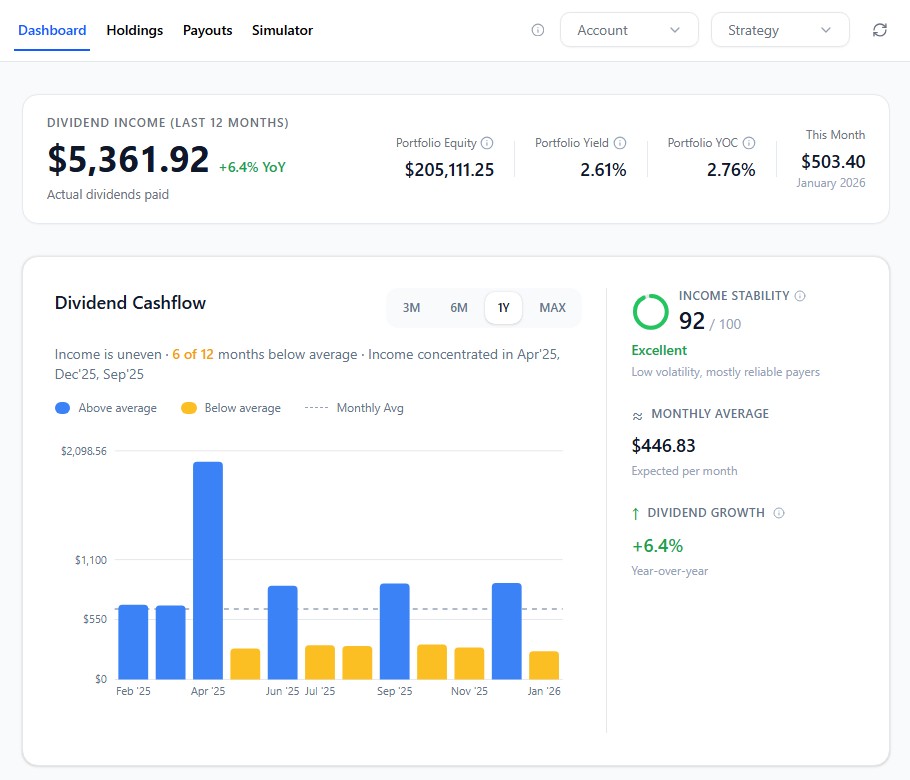This screenshot has height=780, width=910.
Task: Click the Income Stability score ring
Action: pos(651,311)
